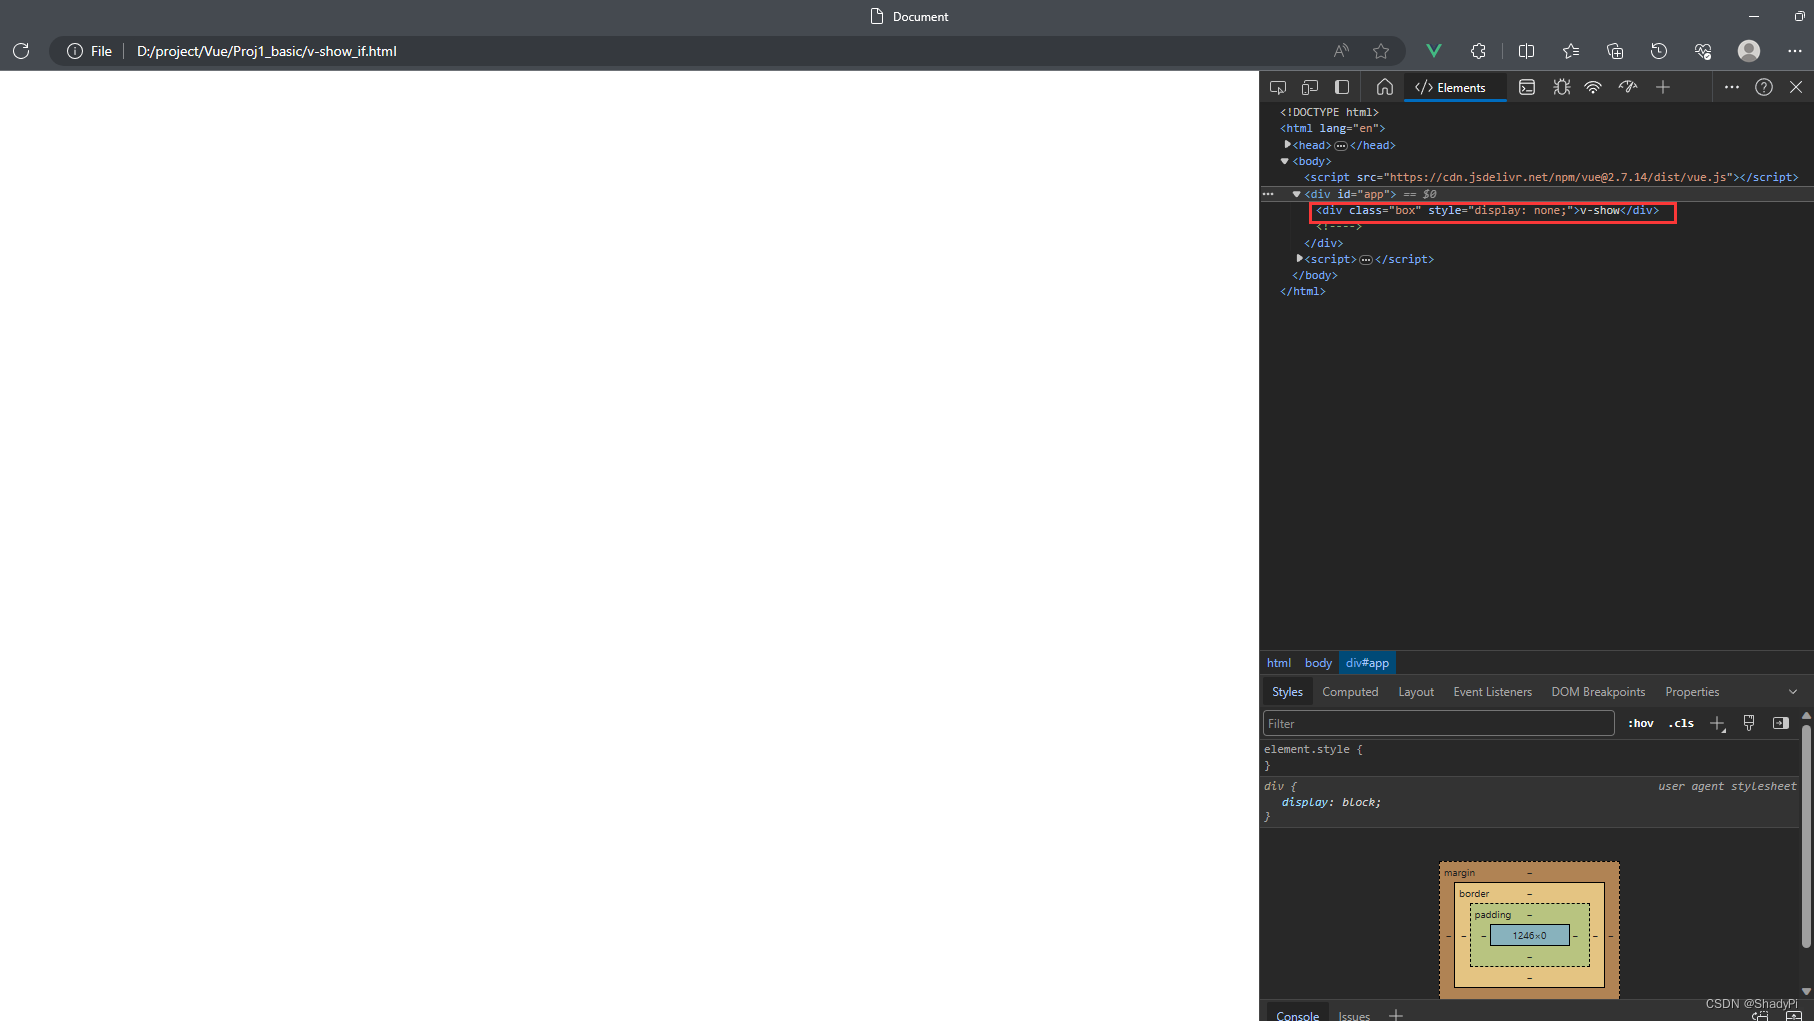Image resolution: width=1814 pixels, height=1021 pixels.
Task: Click the div#app breadcrumb
Action: pyautogui.click(x=1367, y=663)
